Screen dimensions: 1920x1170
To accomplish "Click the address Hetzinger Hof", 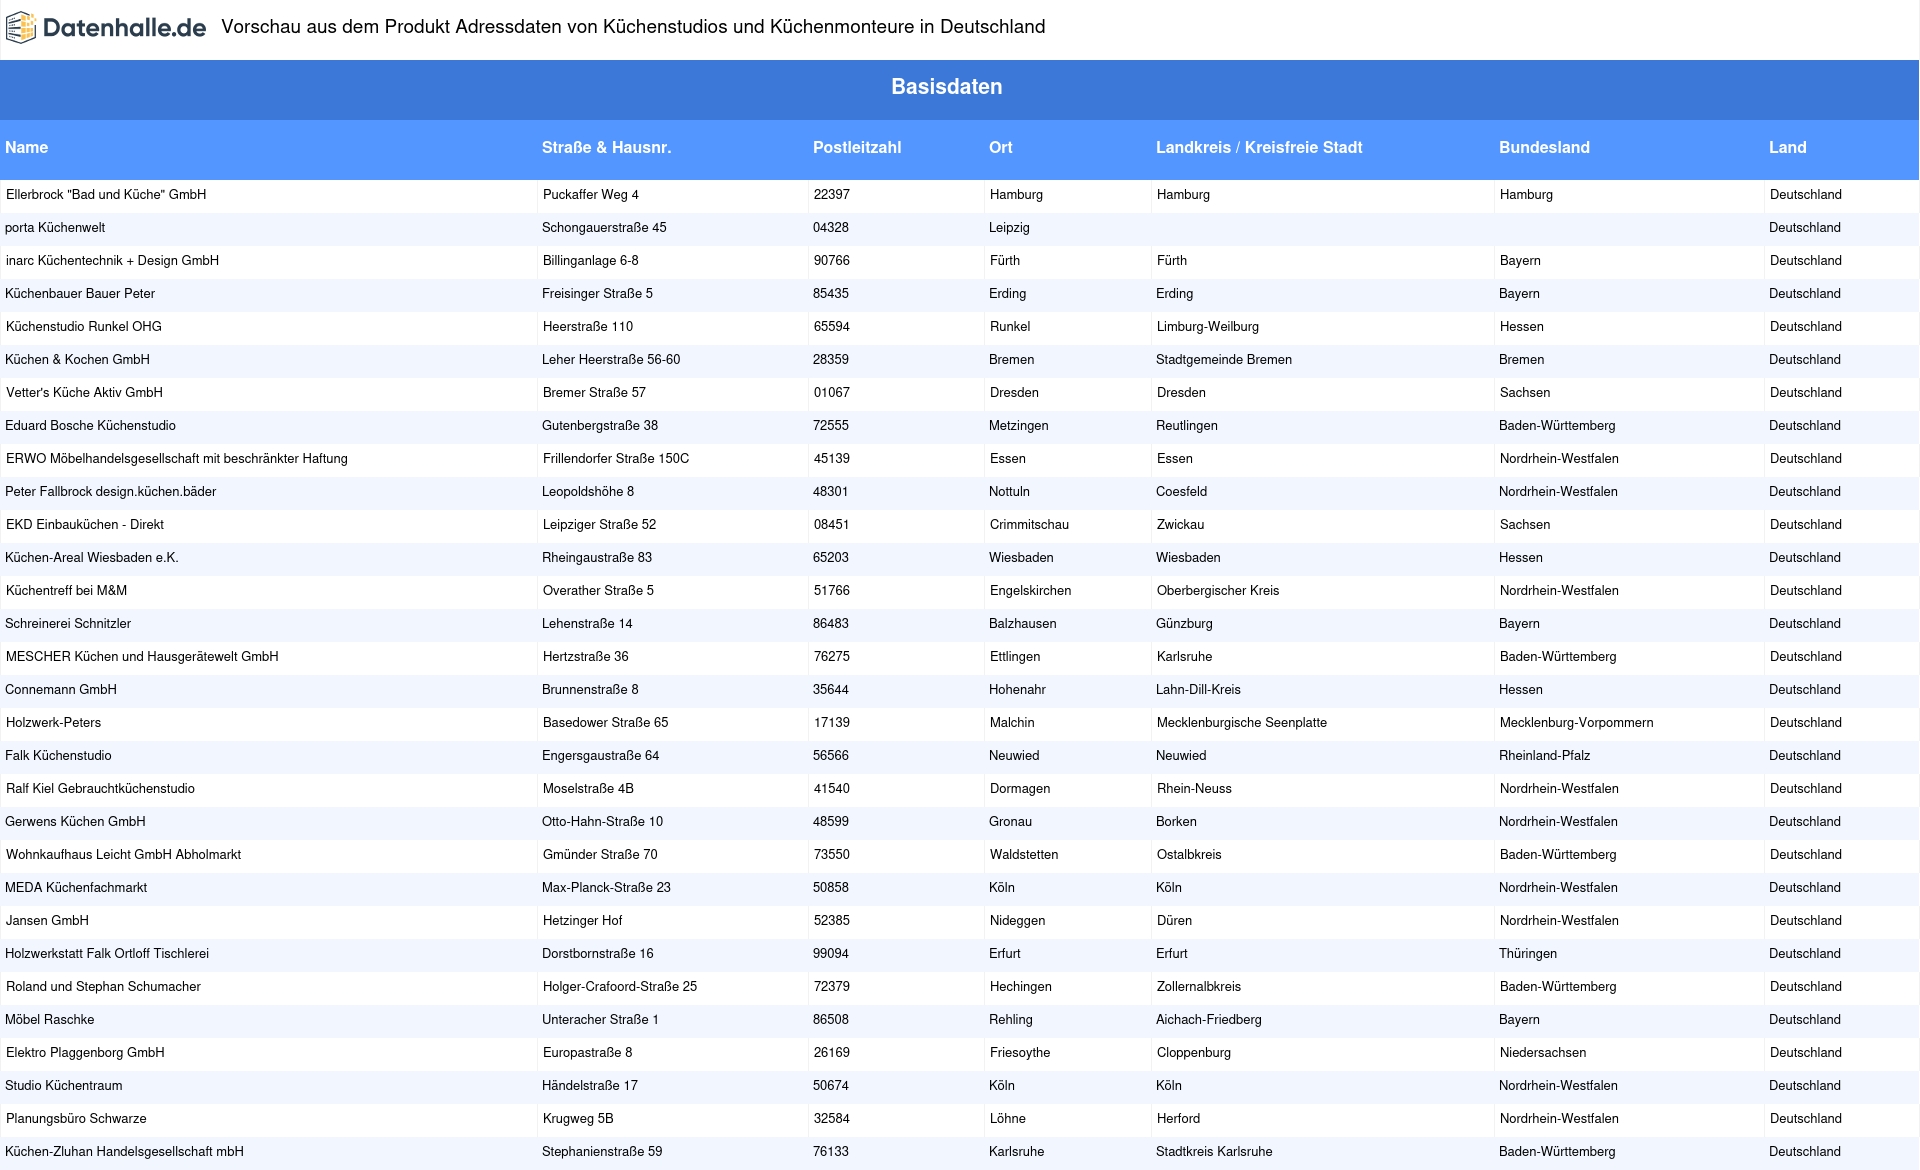I will (583, 921).
